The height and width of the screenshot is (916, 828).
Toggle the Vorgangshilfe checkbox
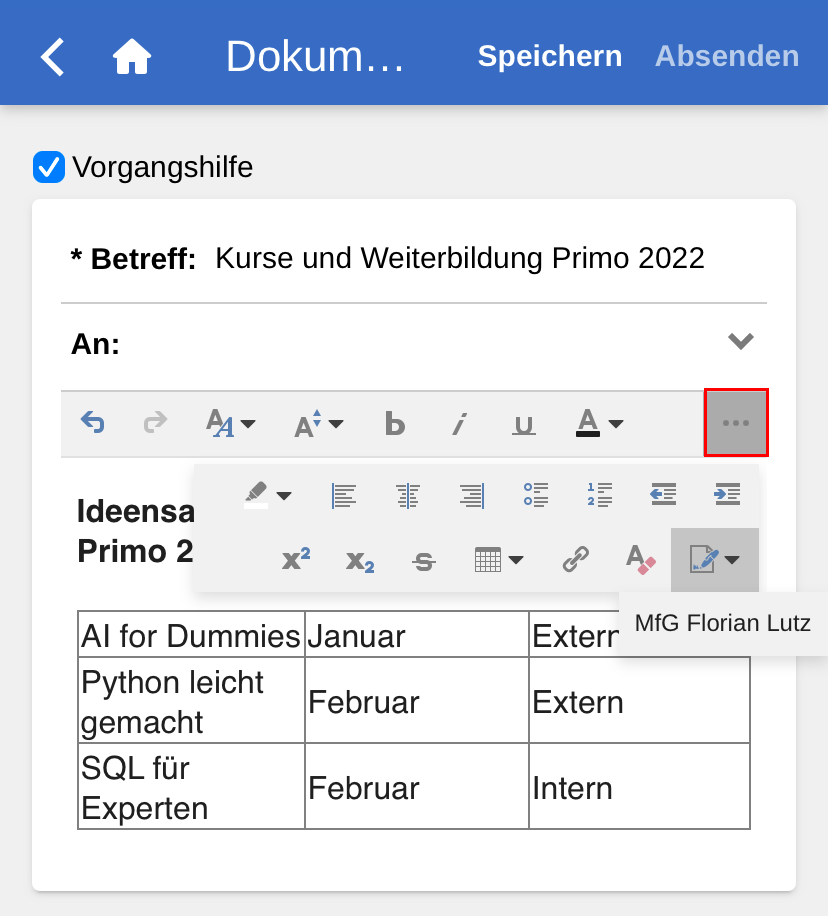coord(49,167)
